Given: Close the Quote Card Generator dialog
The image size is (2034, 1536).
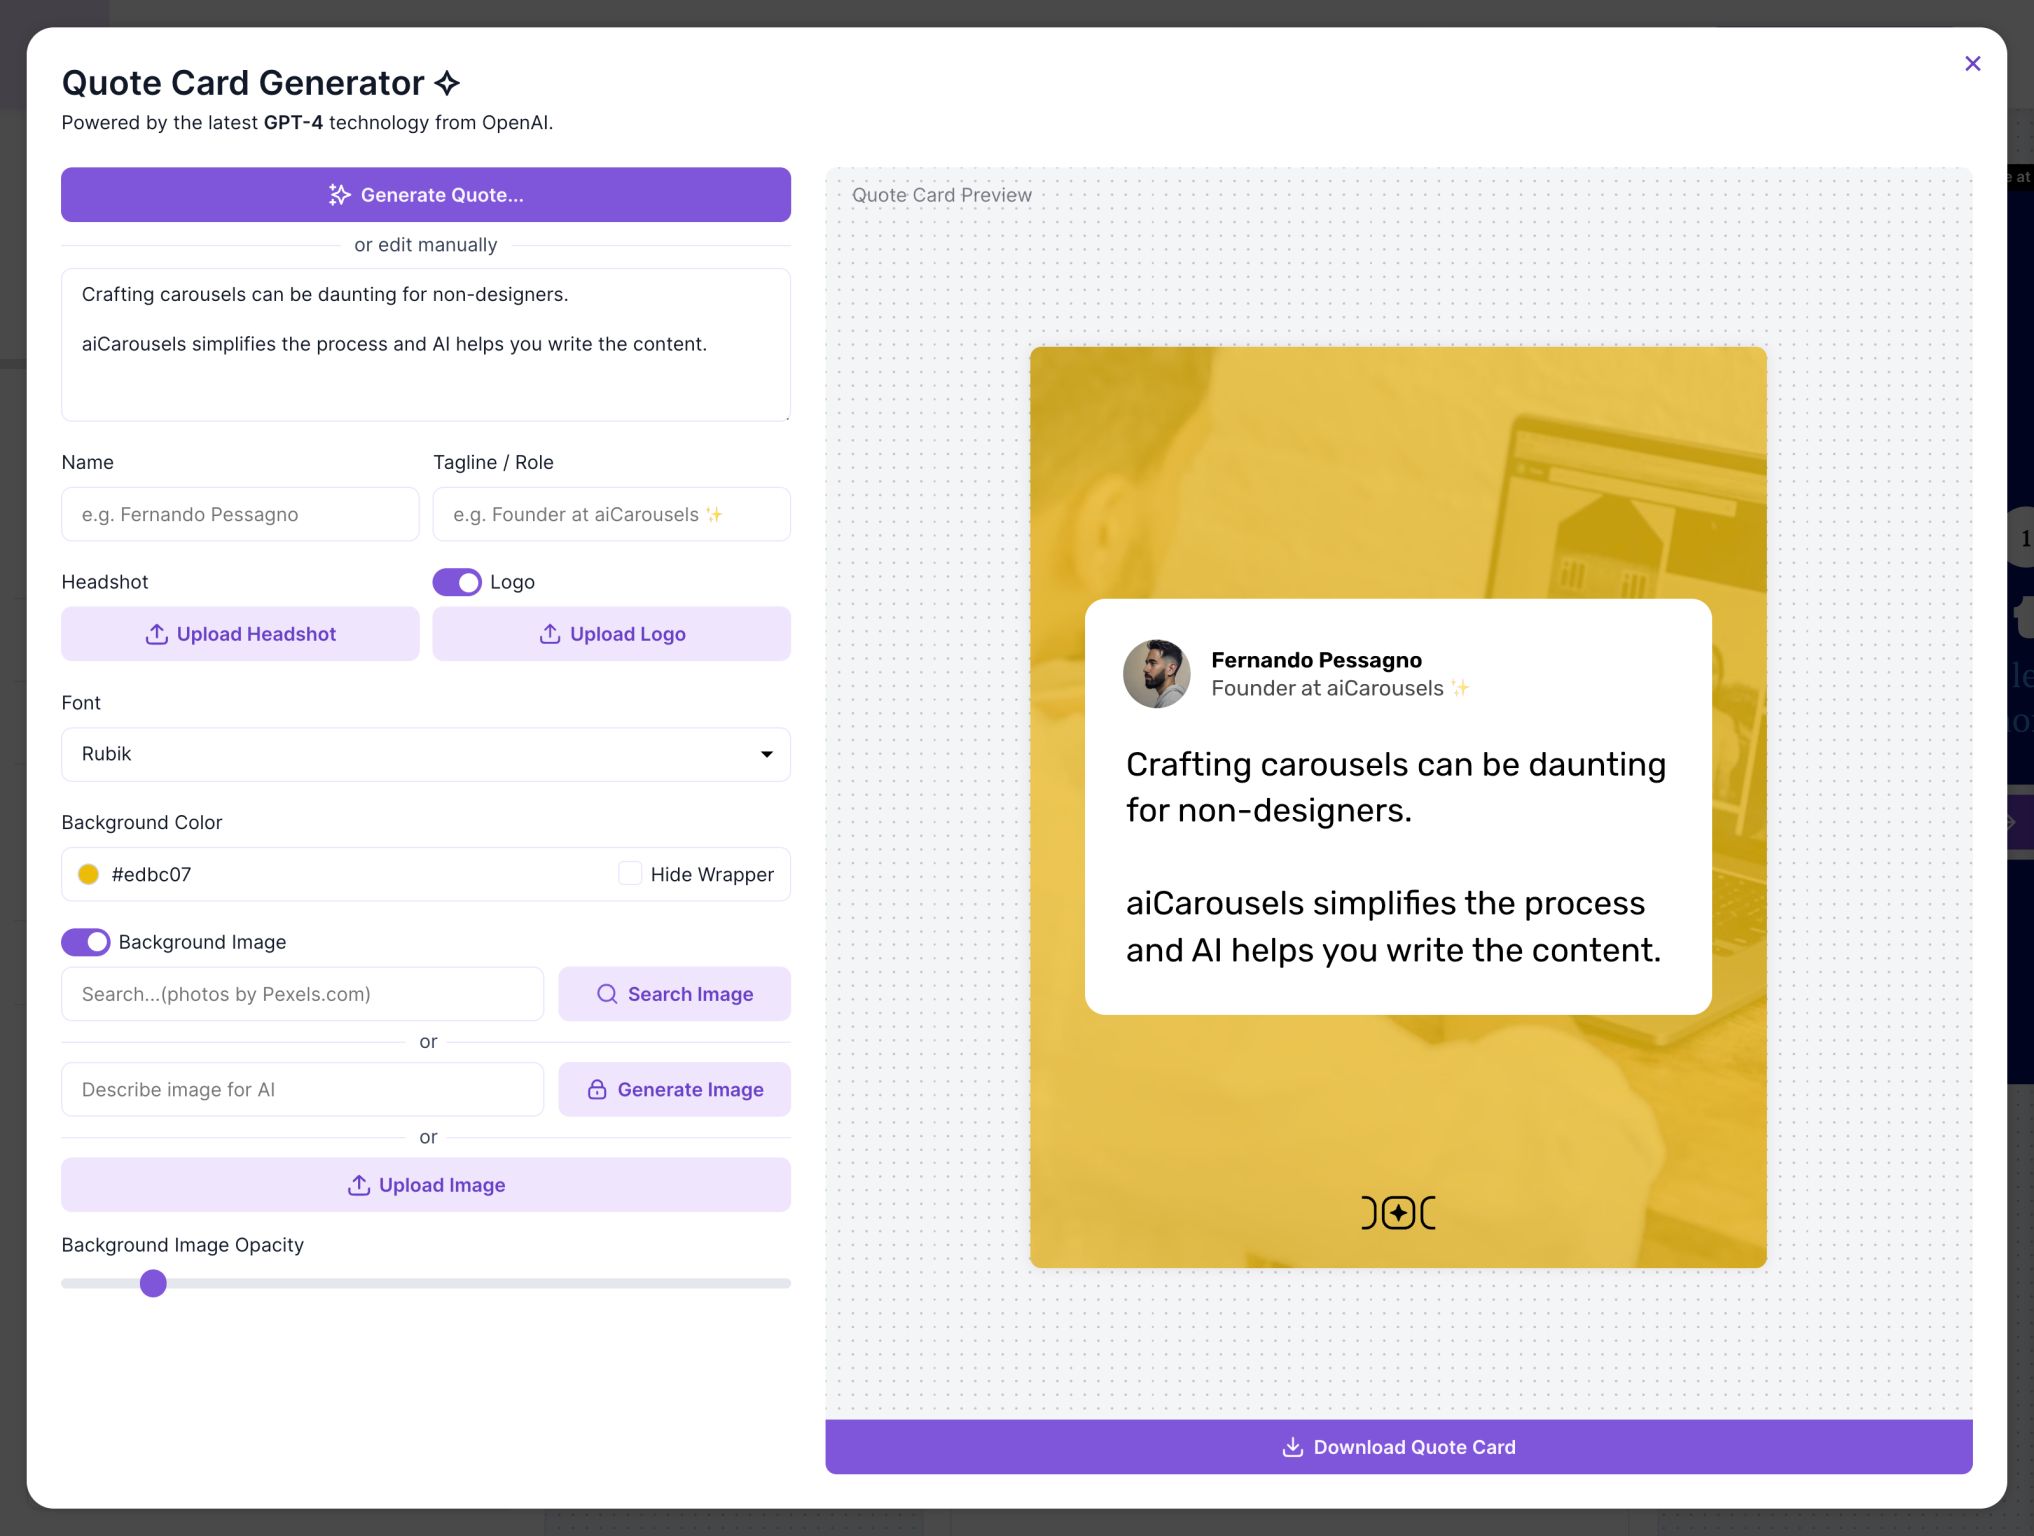Looking at the screenshot, I should pyautogui.click(x=1972, y=63).
